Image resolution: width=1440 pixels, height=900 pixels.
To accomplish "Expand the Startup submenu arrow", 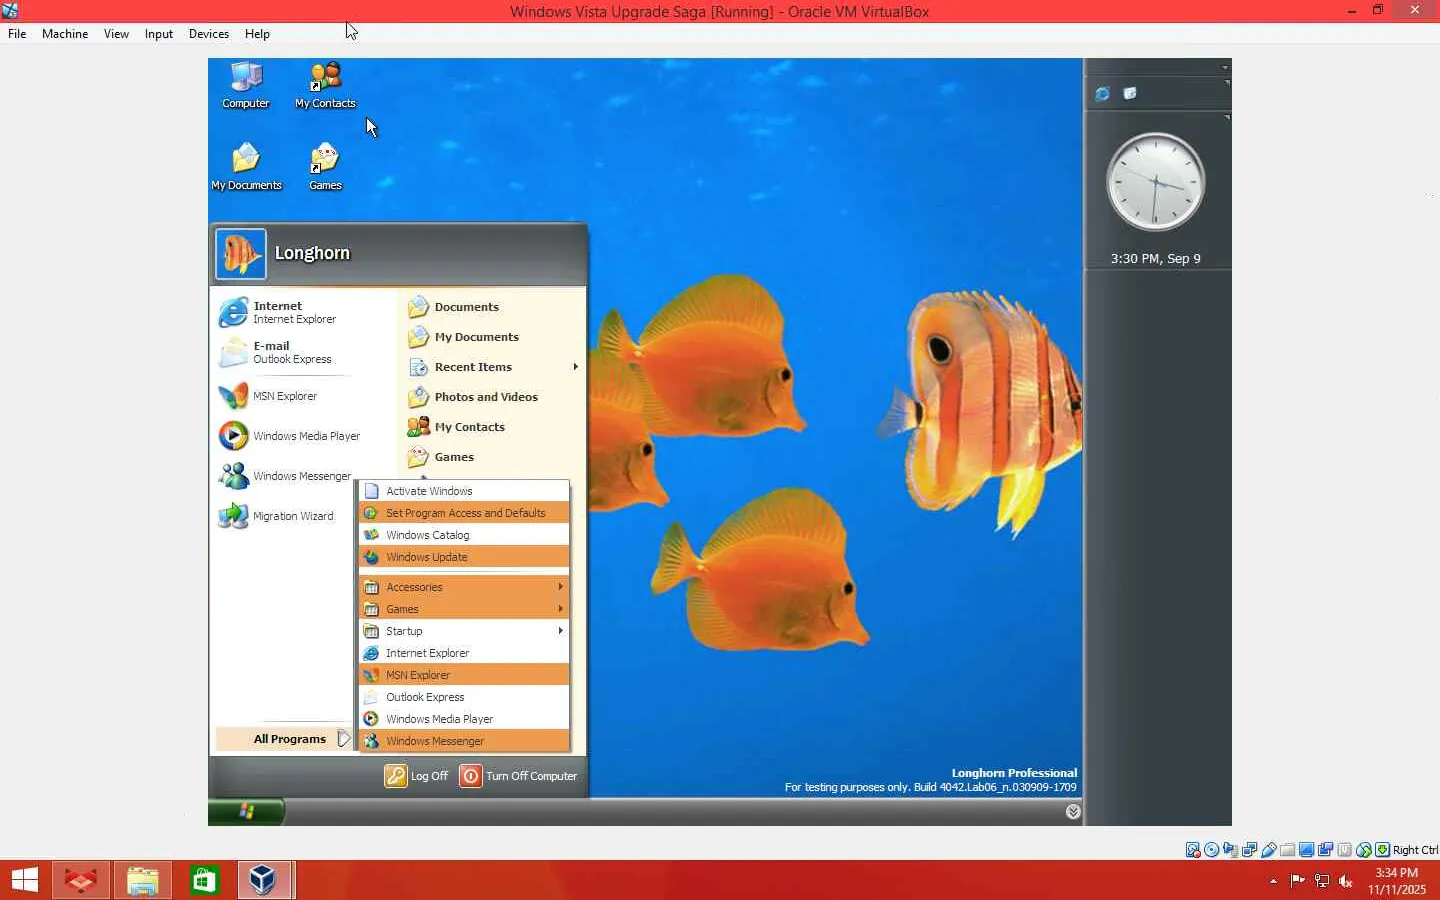I will point(560,631).
